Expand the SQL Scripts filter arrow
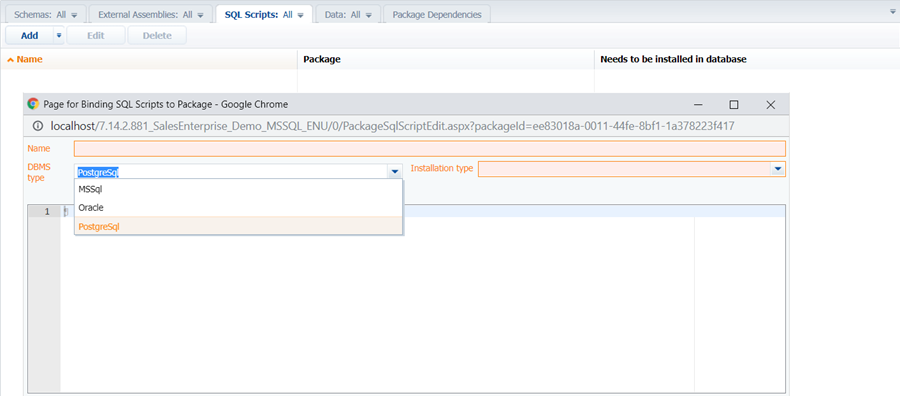Image resolution: width=900 pixels, height=396 pixels. [300, 15]
